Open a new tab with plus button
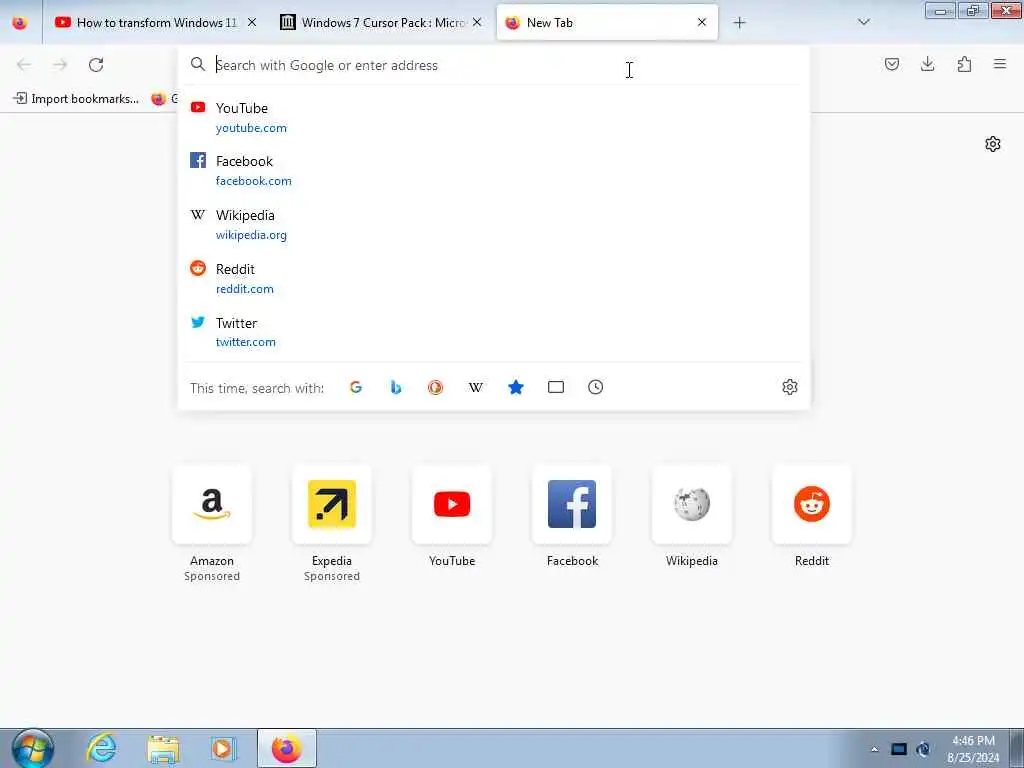Screen dimensions: 1024x768 (739, 23)
